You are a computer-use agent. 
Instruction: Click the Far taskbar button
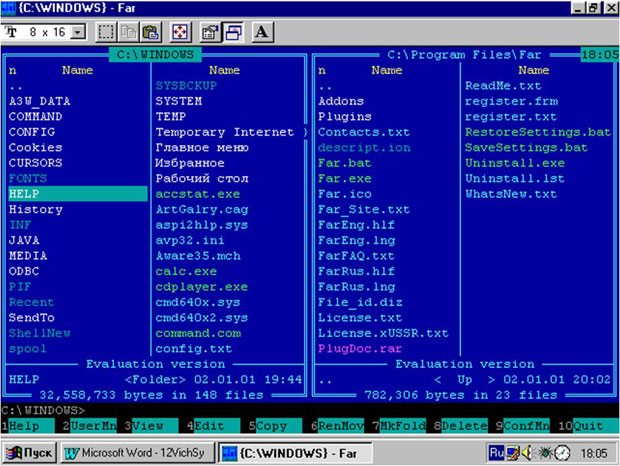[295, 453]
